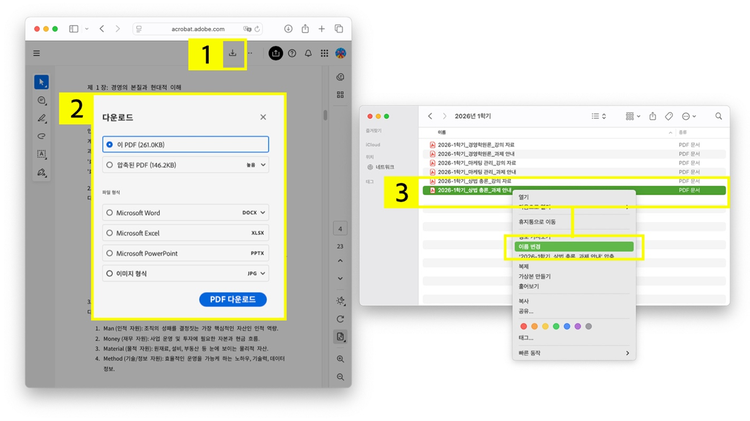Show Safari tab overview
Viewport: 750px width, 421px height.
pos(339,29)
